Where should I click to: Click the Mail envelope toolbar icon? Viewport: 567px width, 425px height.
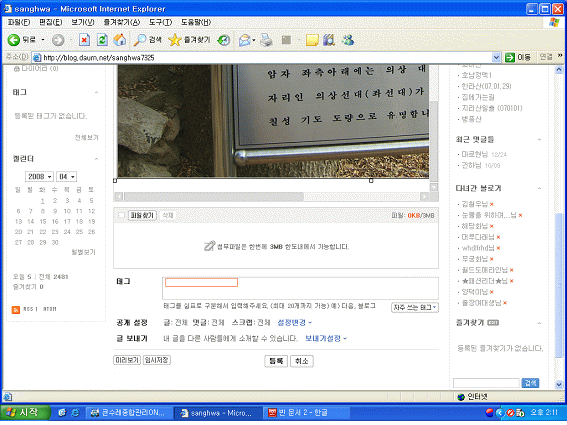click(245, 40)
